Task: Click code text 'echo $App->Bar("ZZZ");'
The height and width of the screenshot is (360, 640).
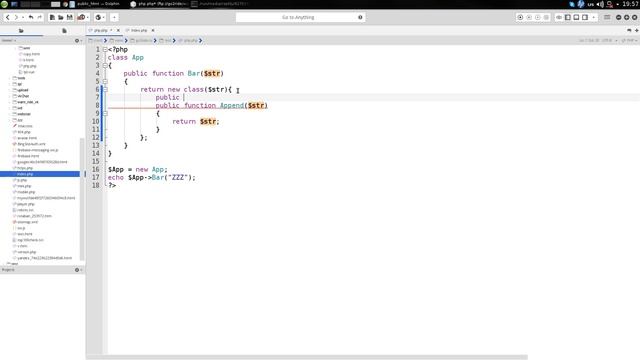Action: 151,178
